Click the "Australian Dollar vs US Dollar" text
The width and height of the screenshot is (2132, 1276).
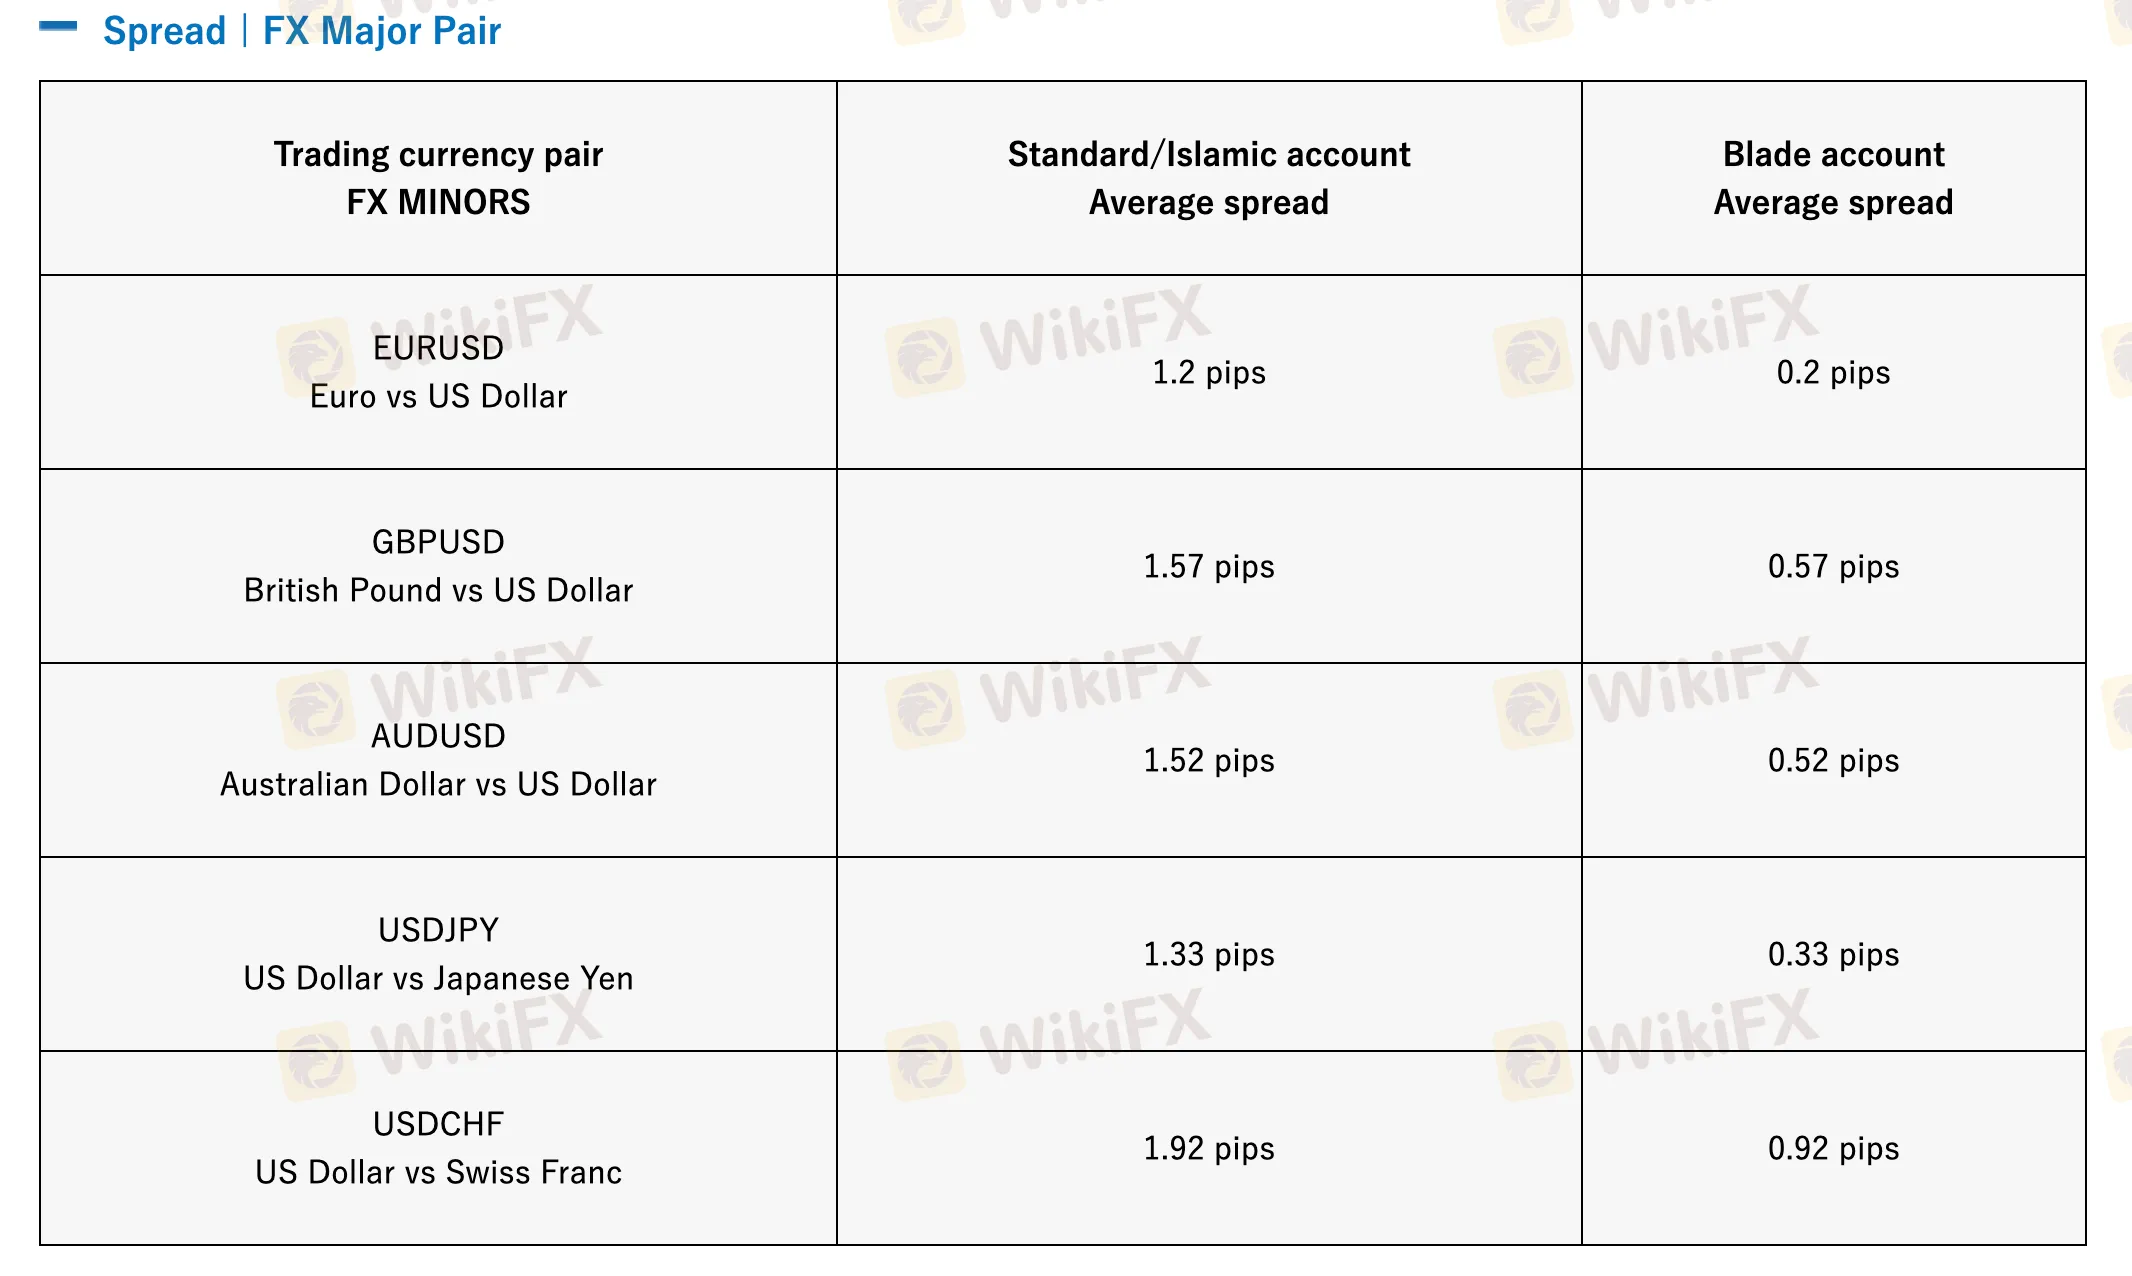tap(438, 784)
